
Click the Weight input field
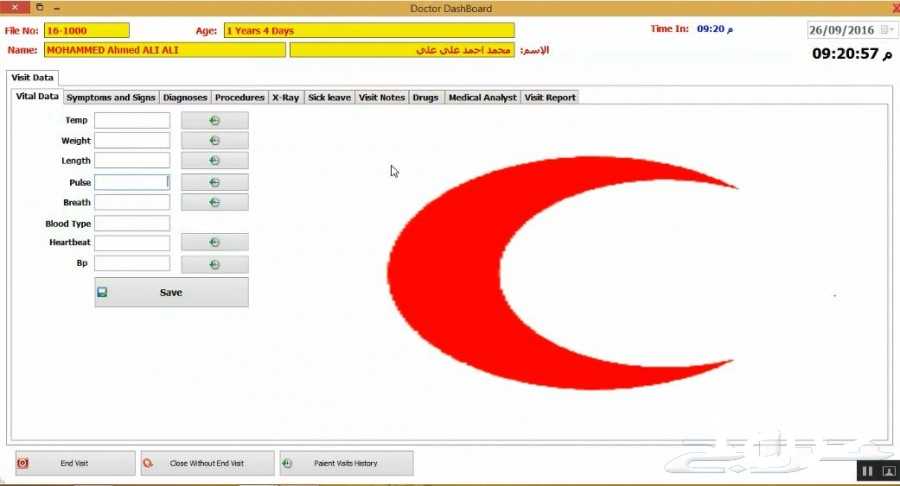click(132, 141)
